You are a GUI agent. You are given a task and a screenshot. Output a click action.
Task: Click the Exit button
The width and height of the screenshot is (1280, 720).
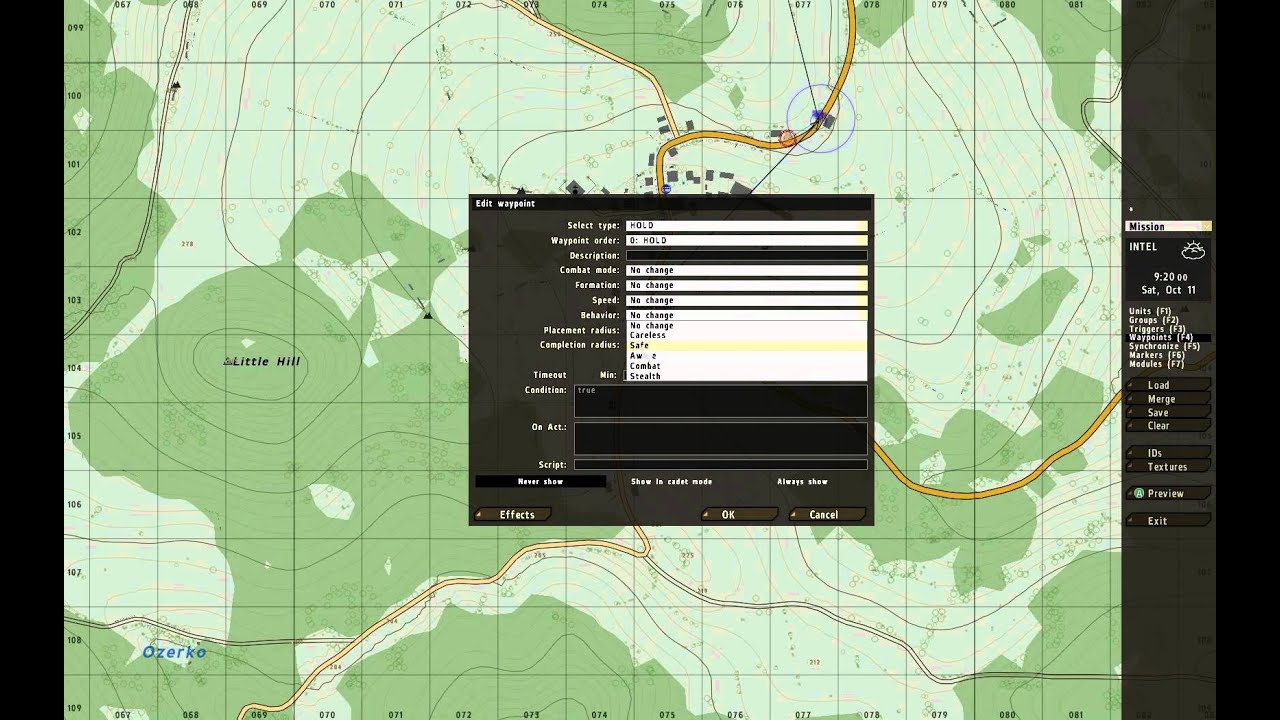1168,521
